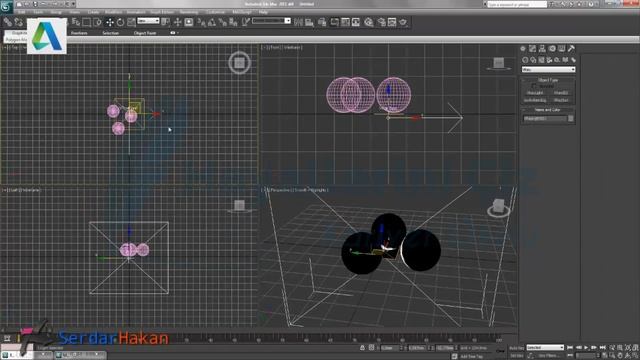Open the Edit menu
The width and height of the screenshot is (640, 360).
click(x=21, y=12)
